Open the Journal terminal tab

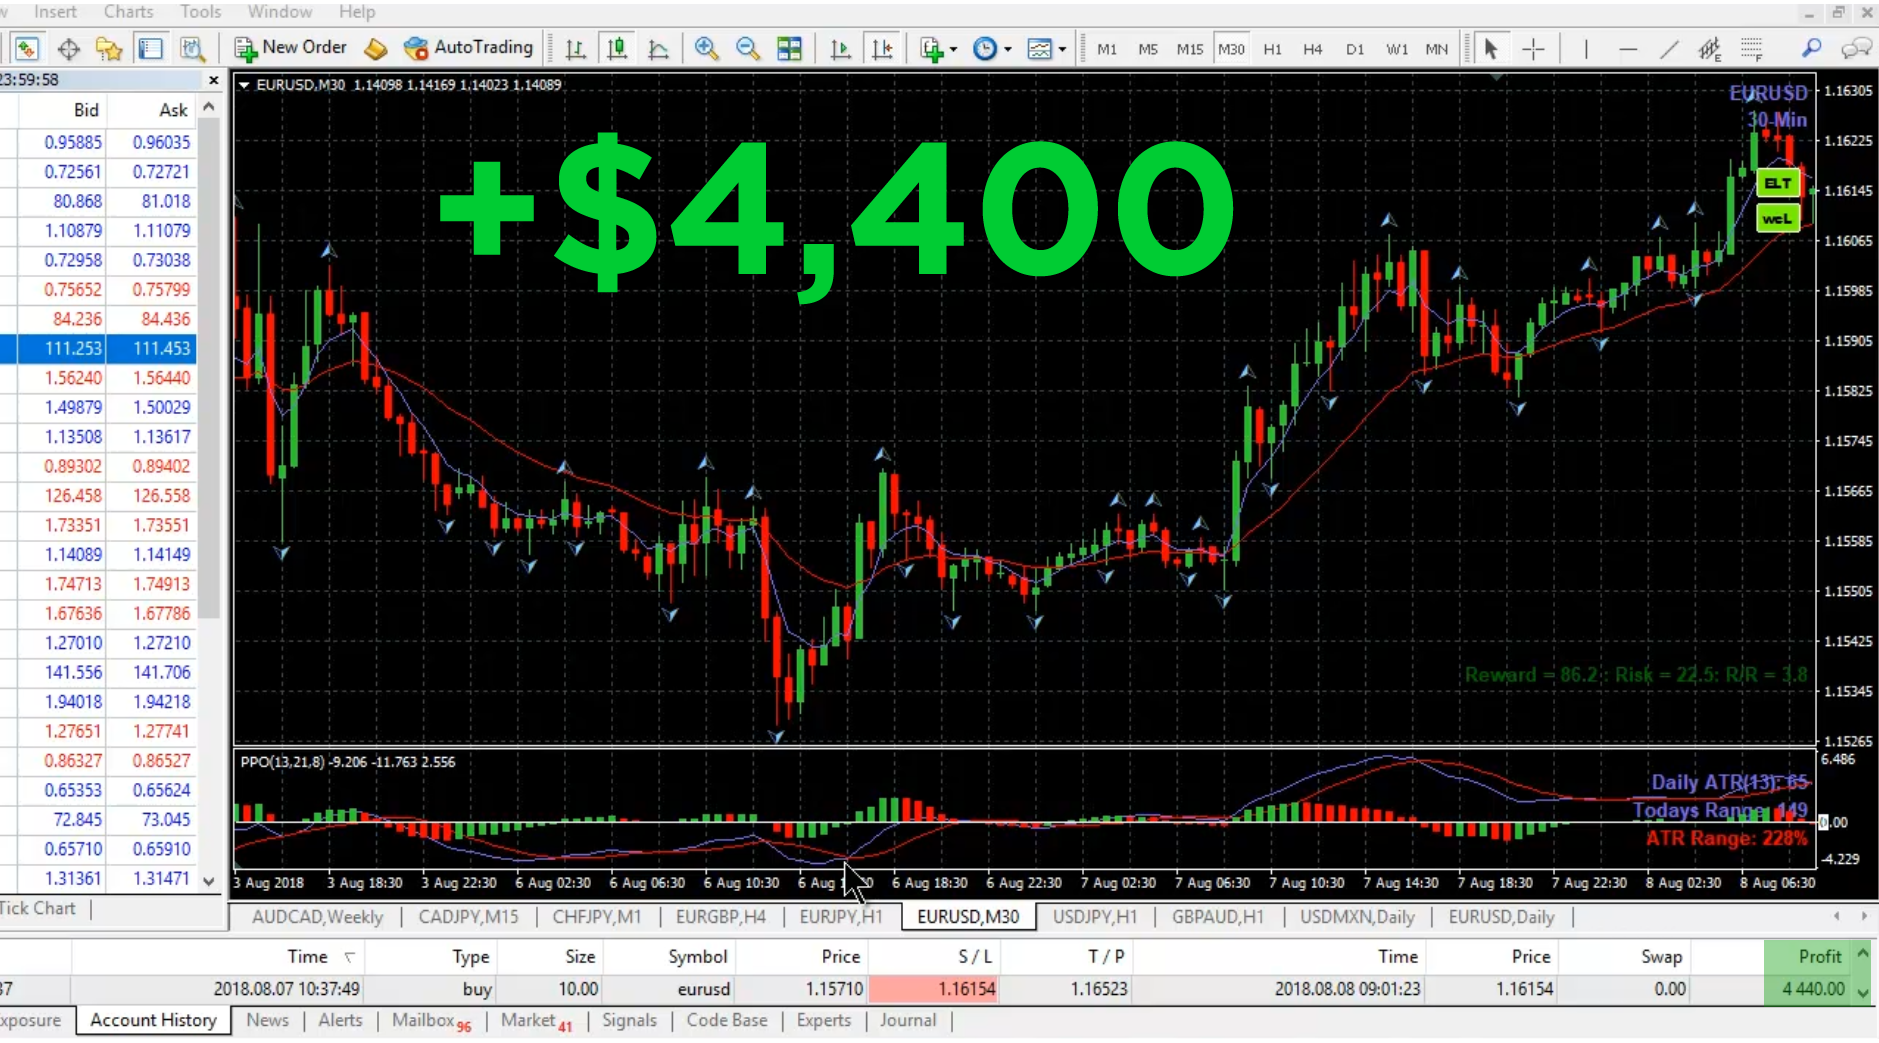908,1020
